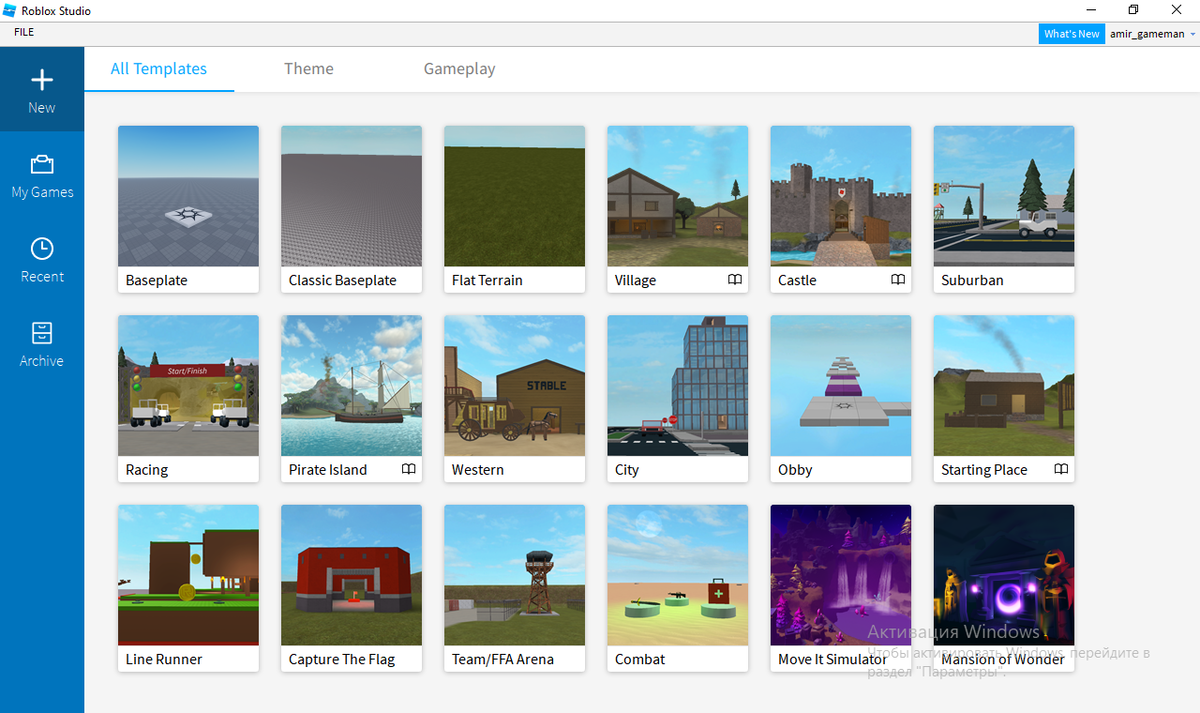1200x713 pixels.
Task: Choose the City template
Action: pos(677,399)
